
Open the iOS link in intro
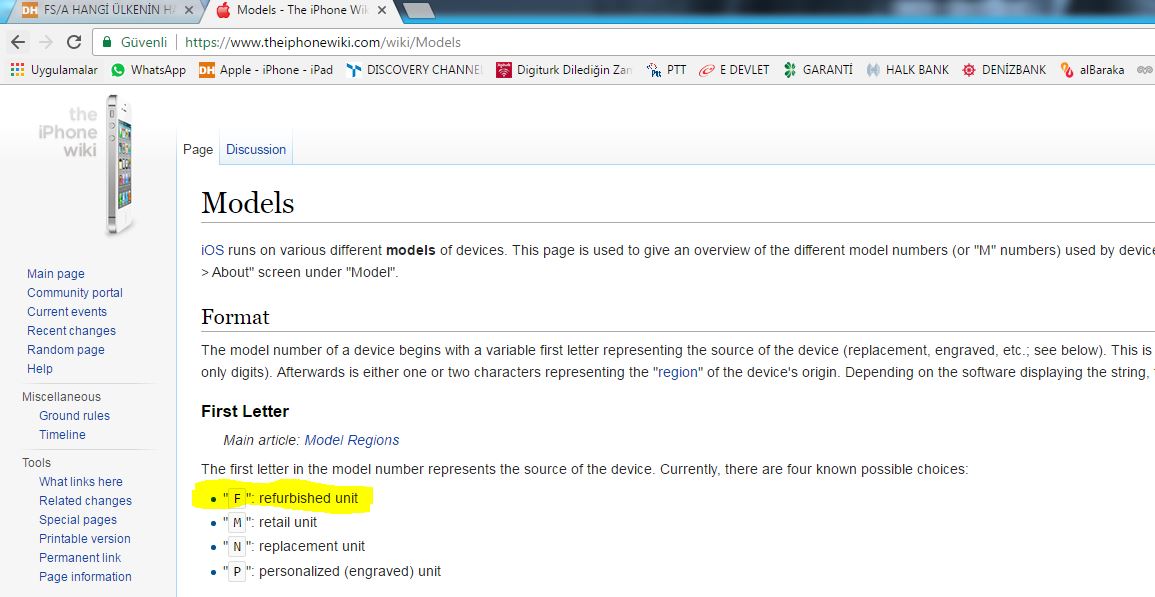point(212,251)
